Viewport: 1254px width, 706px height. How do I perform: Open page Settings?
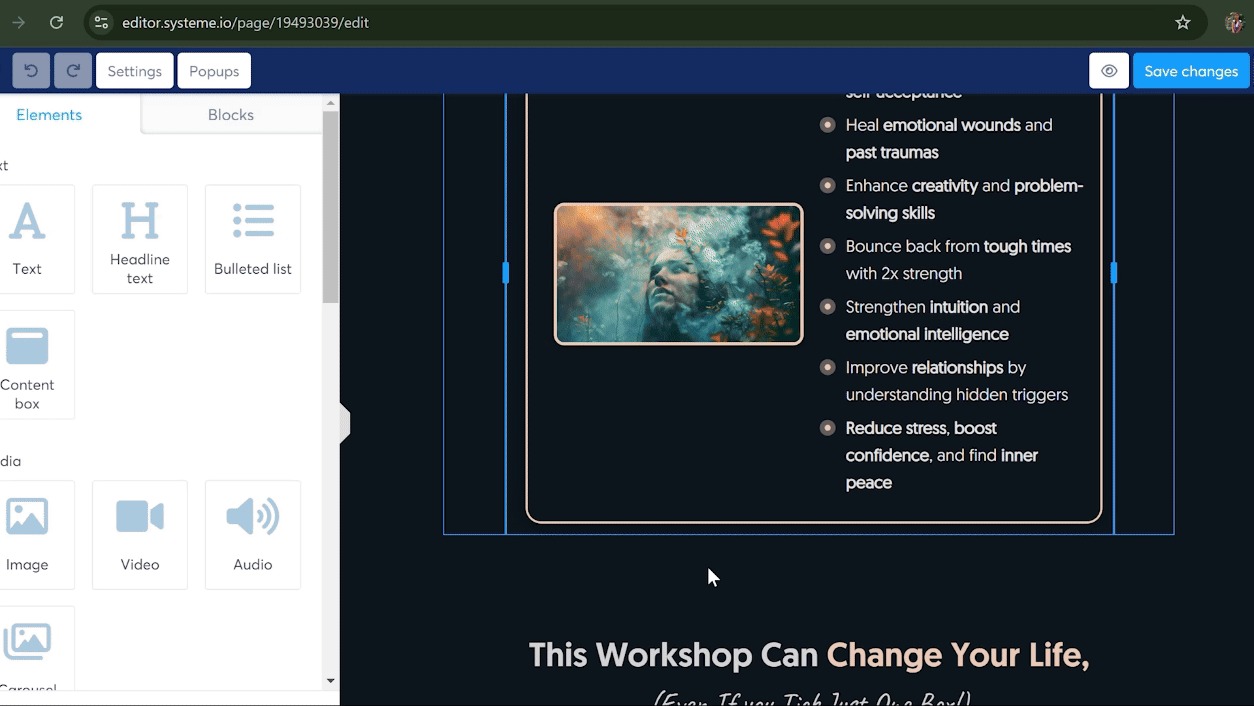(x=135, y=71)
